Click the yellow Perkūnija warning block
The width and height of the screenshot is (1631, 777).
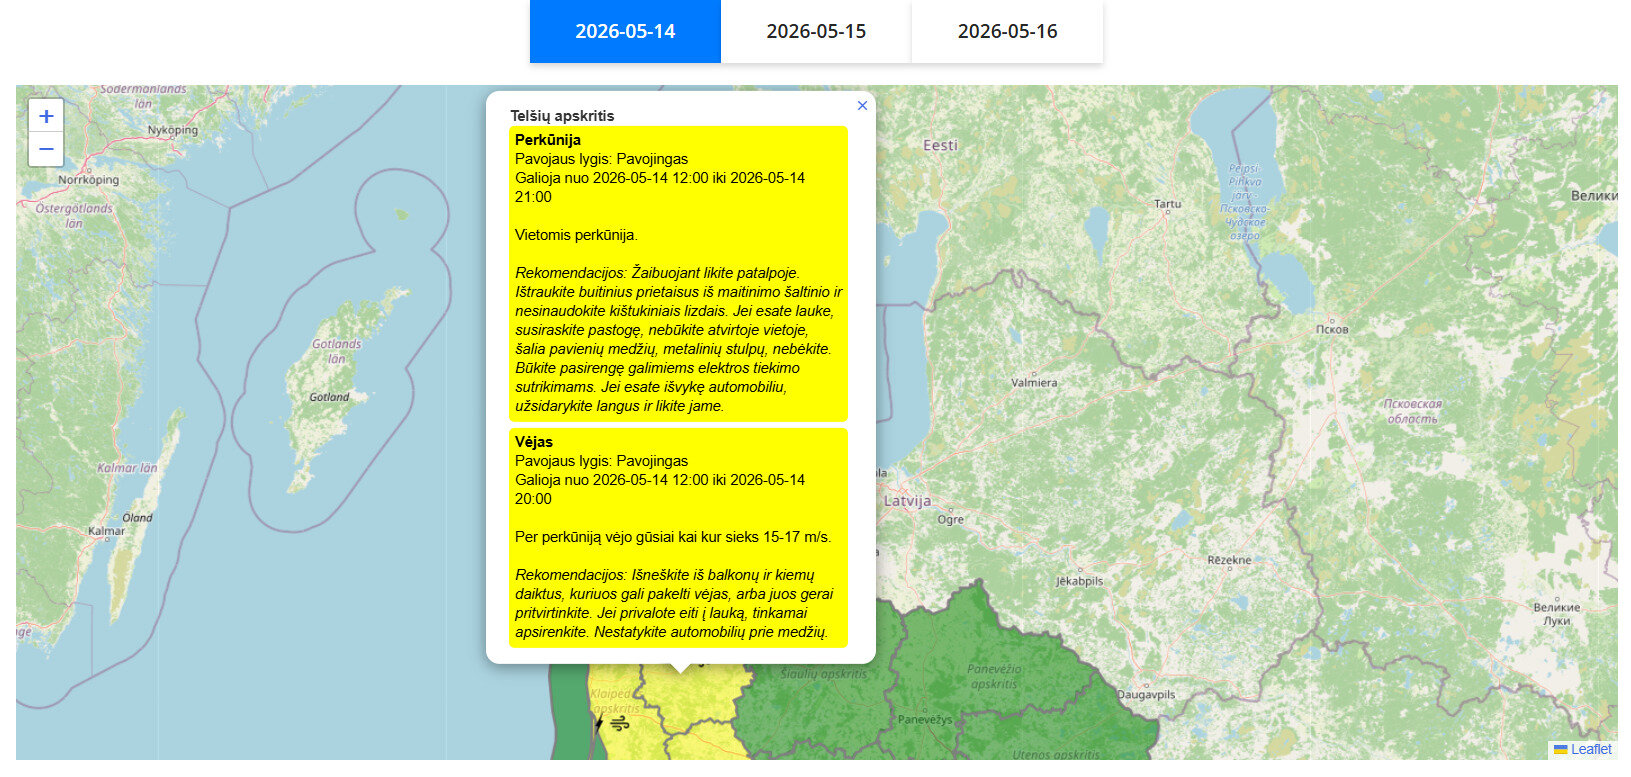click(679, 273)
